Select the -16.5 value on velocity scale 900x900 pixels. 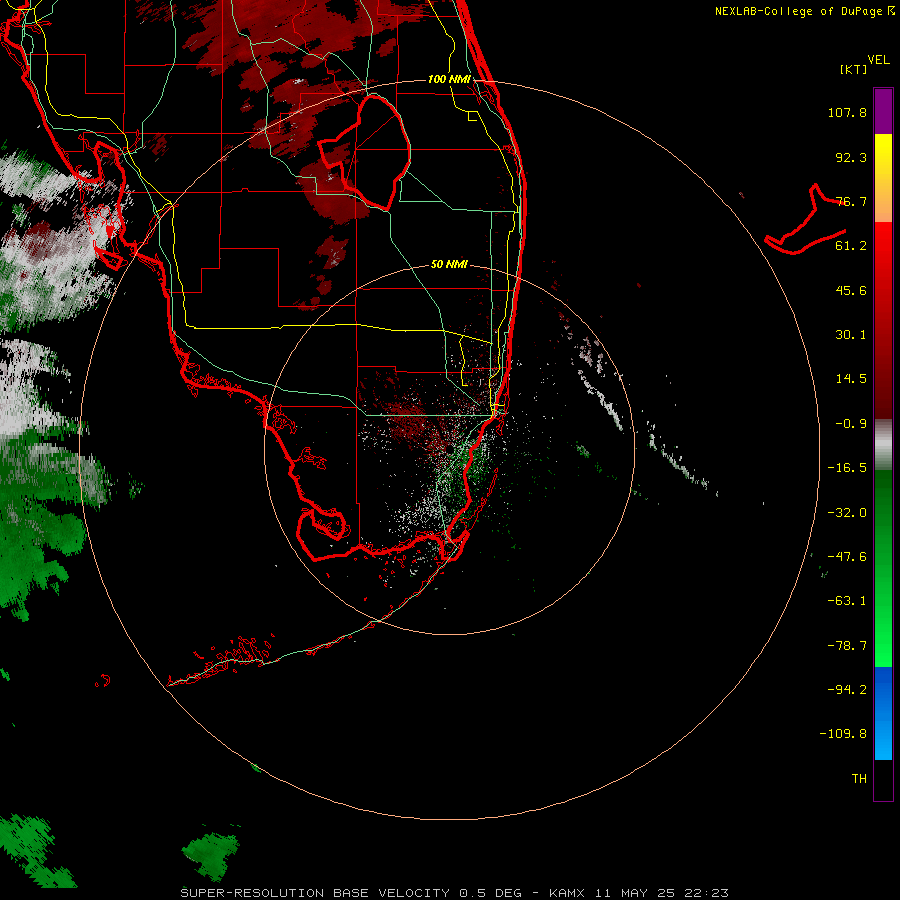[847, 468]
